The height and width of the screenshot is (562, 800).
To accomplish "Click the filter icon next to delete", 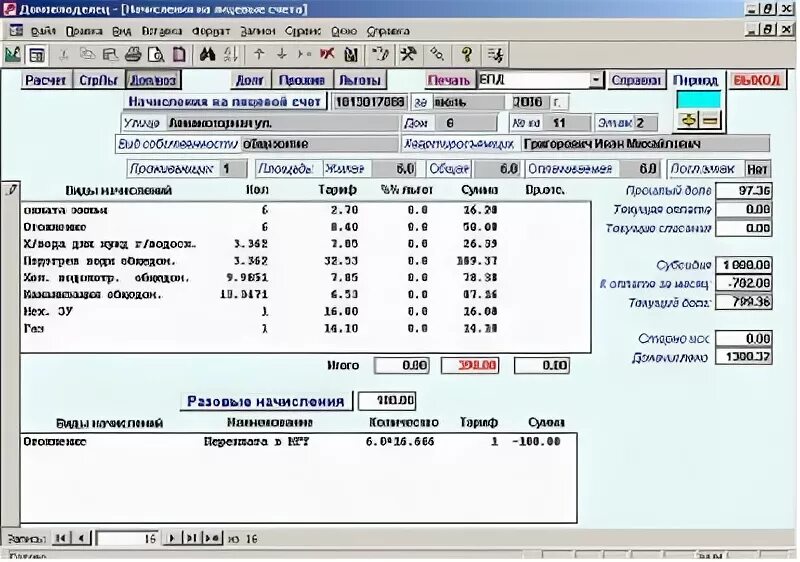I will 351,55.
